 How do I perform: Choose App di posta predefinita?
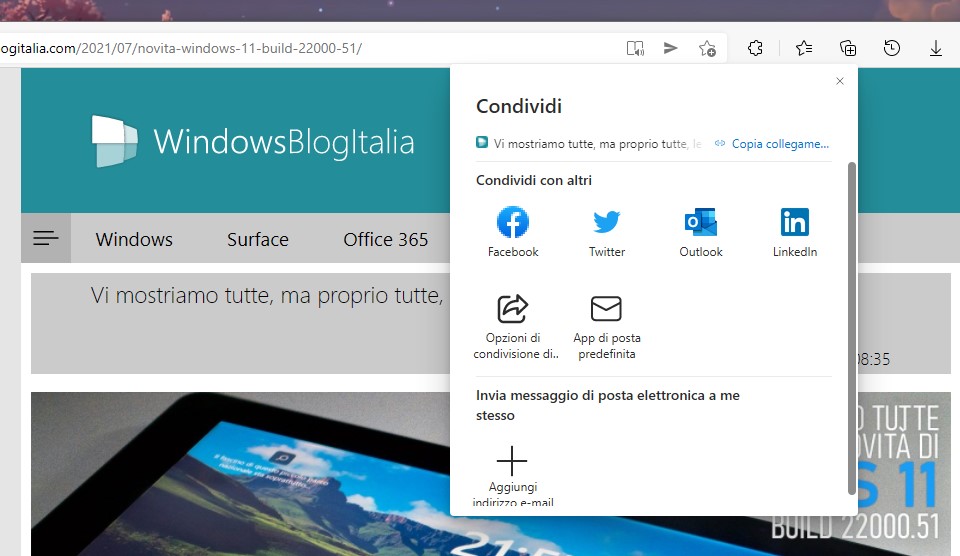point(607,327)
